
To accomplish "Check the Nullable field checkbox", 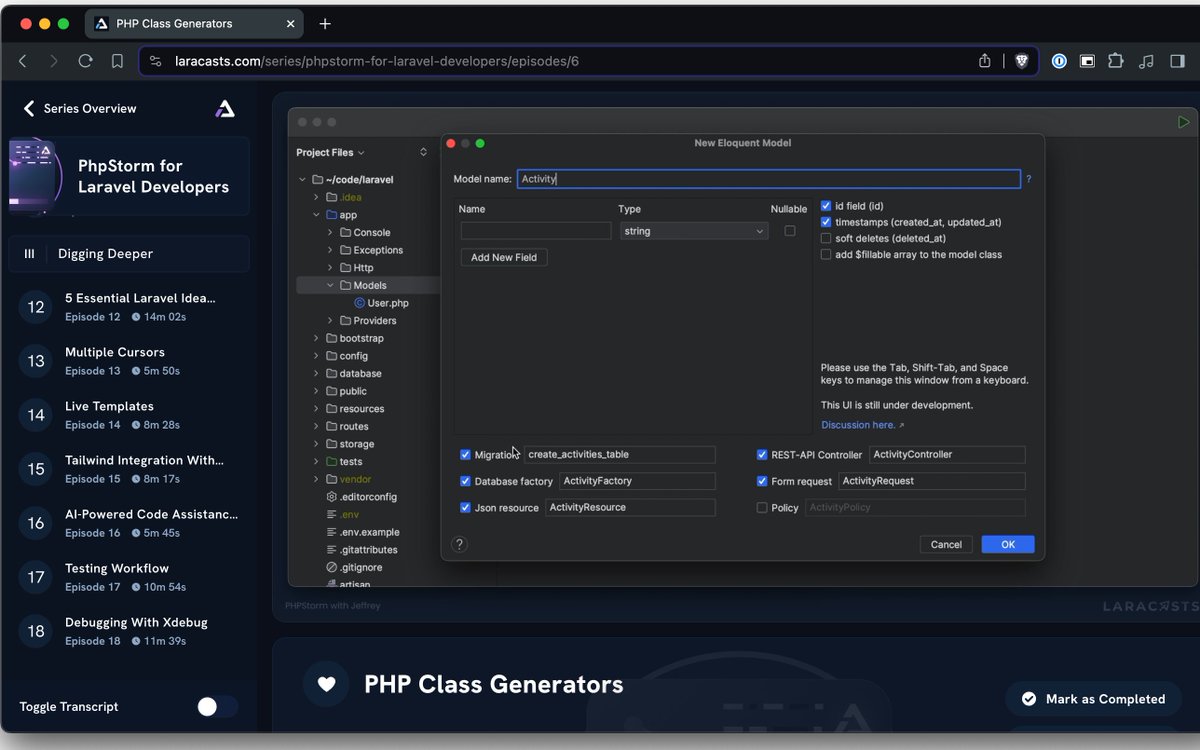I will [x=790, y=231].
